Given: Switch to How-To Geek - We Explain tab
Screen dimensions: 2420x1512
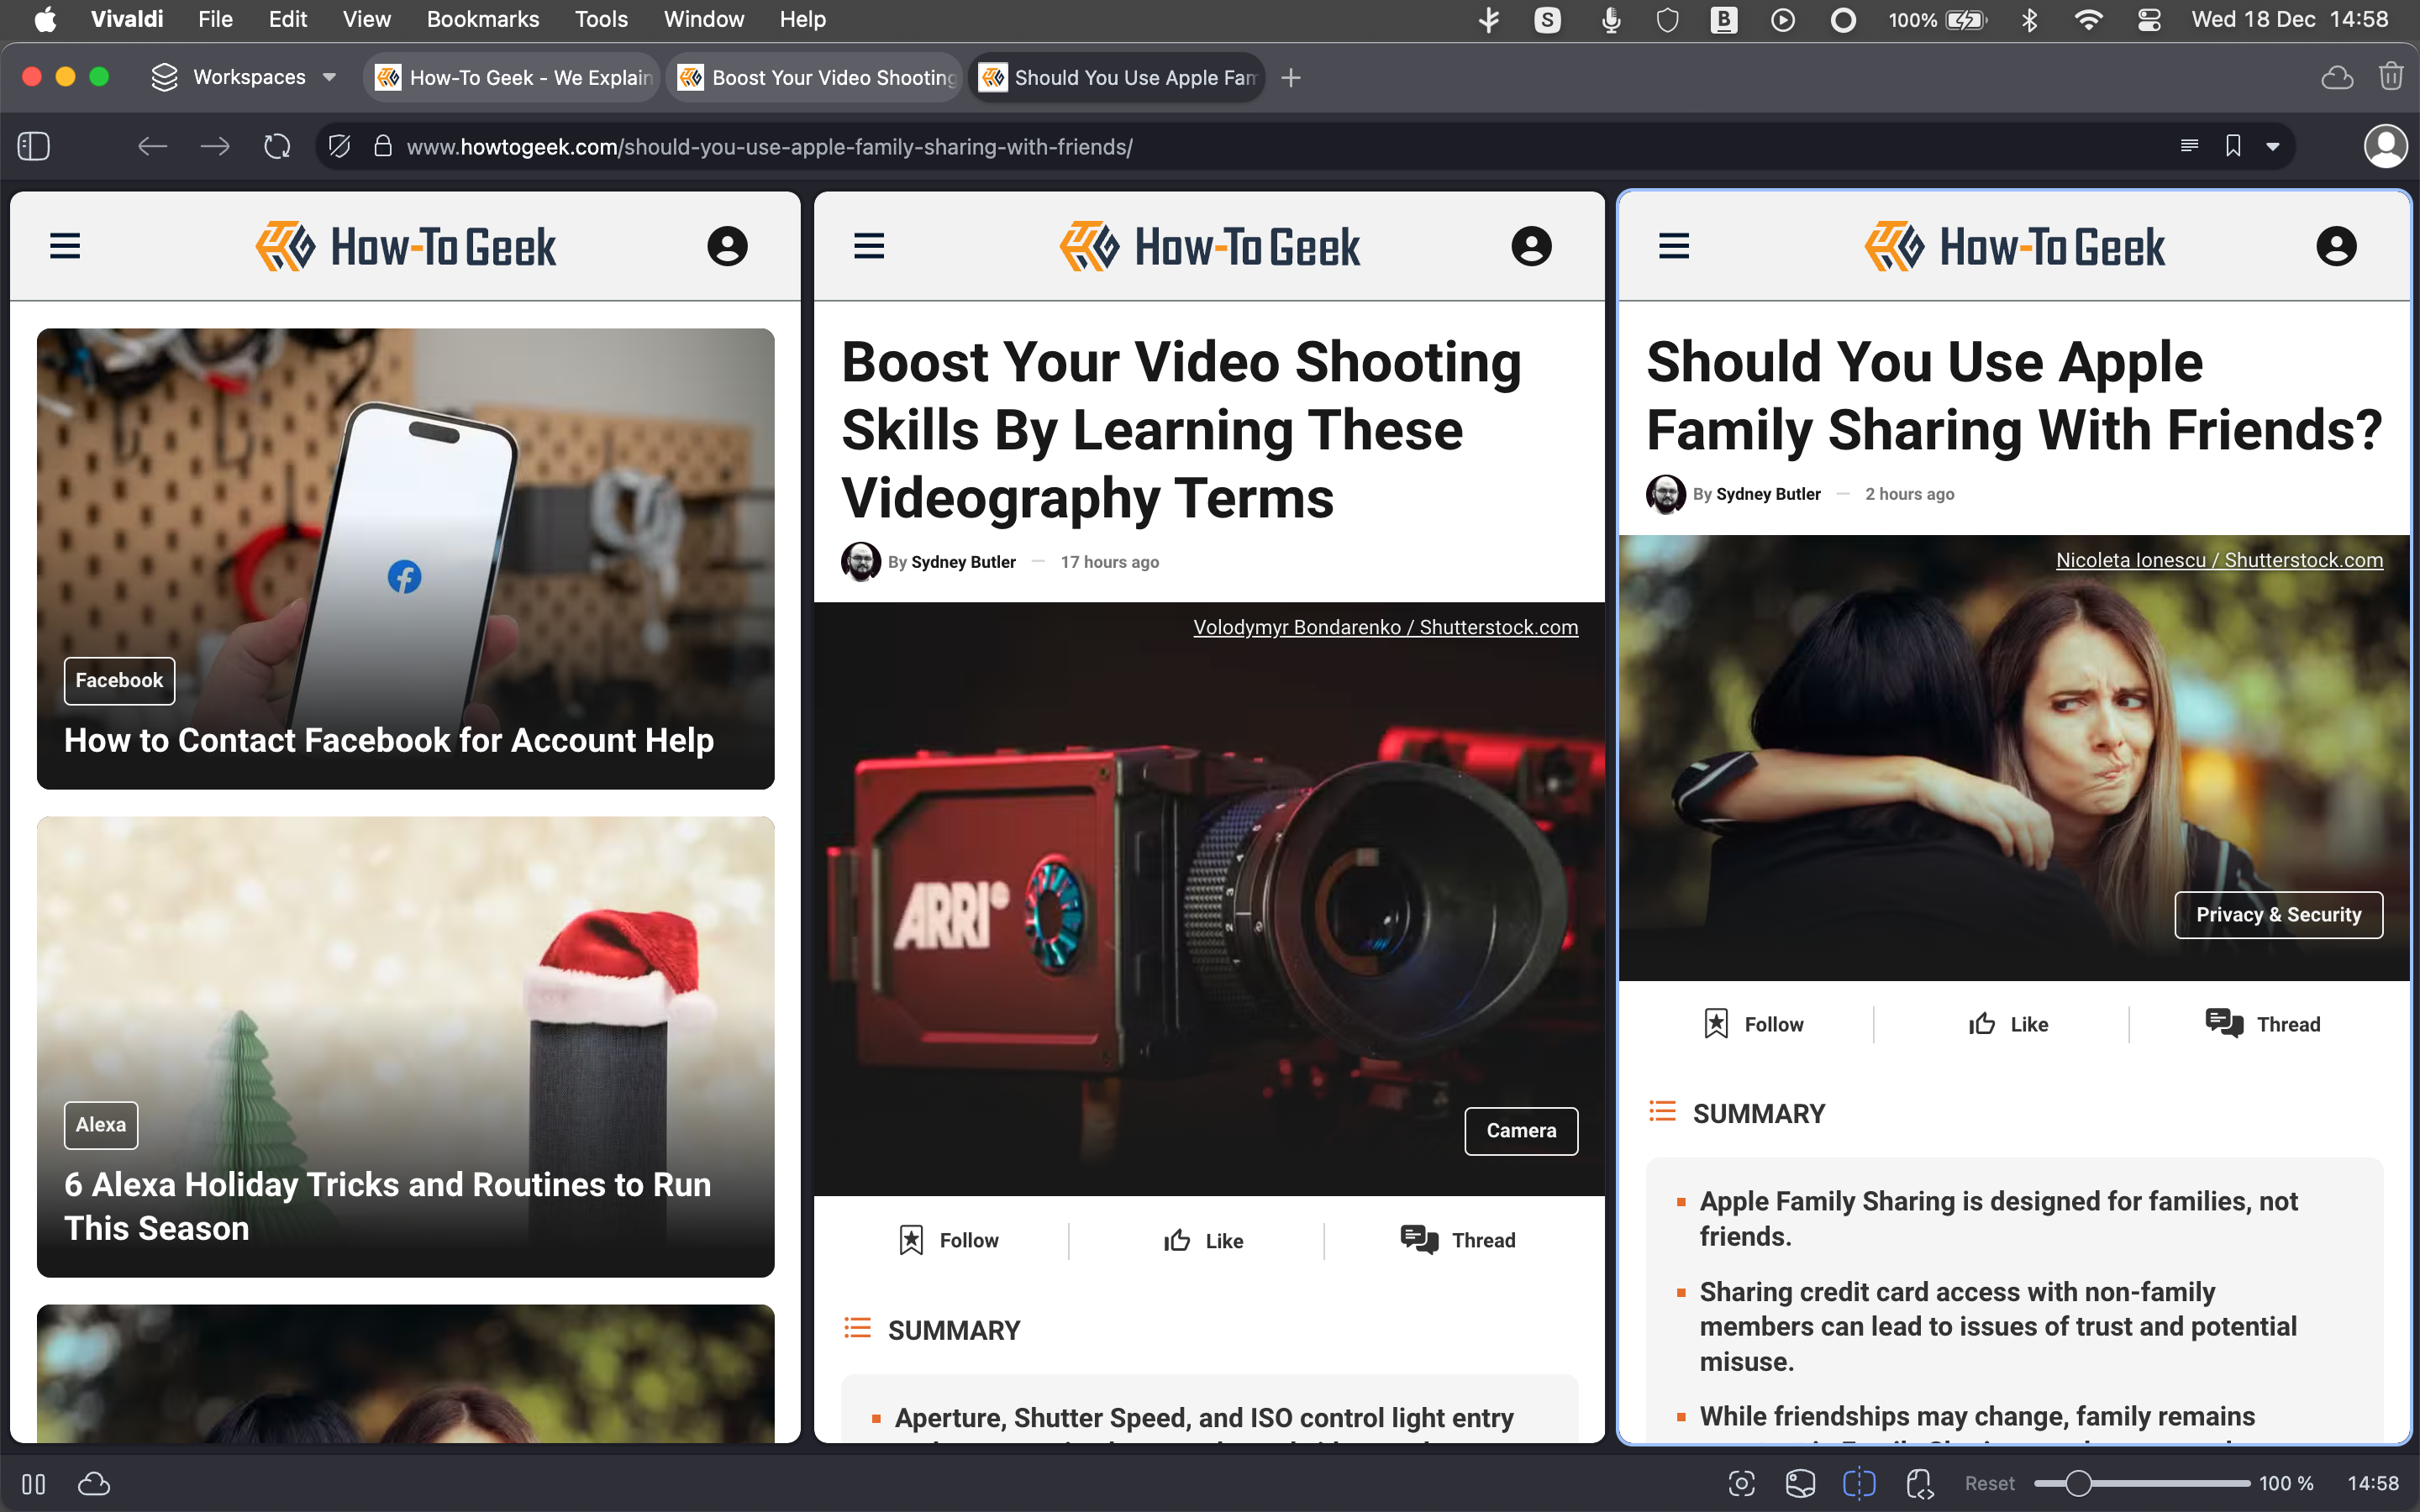Looking at the screenshot, I should coord(513,77).
